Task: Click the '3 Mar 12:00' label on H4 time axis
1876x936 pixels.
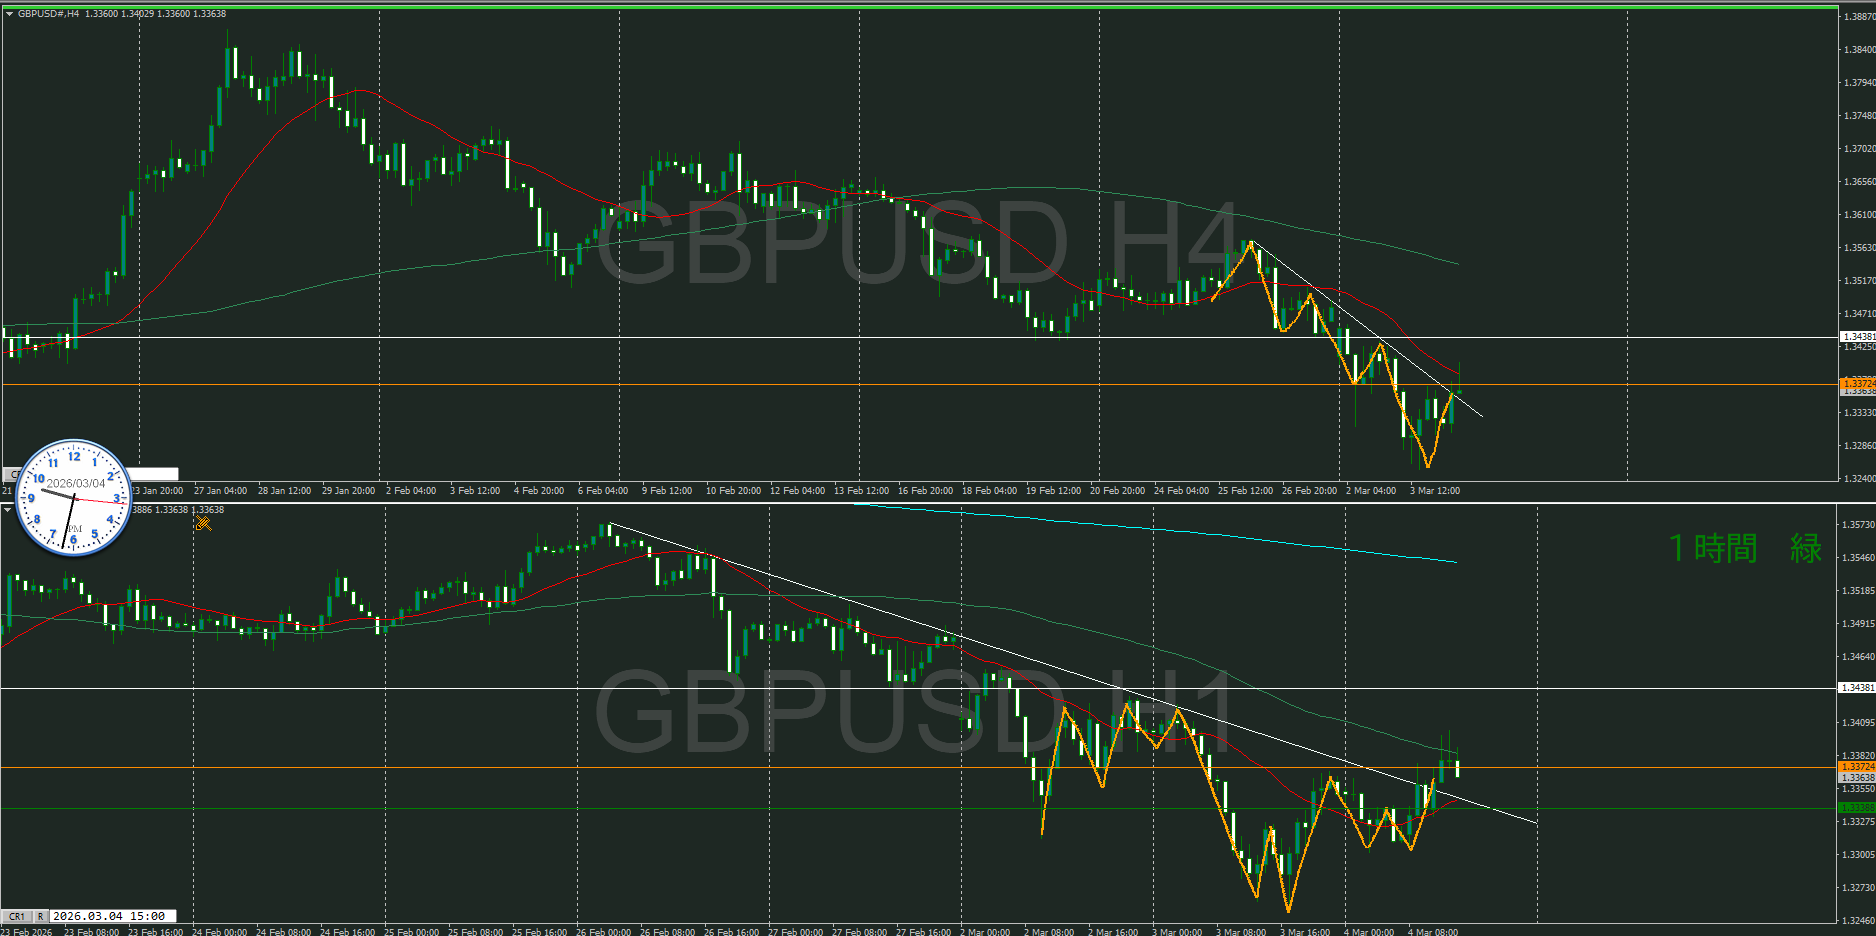Action: (1434, 491)
